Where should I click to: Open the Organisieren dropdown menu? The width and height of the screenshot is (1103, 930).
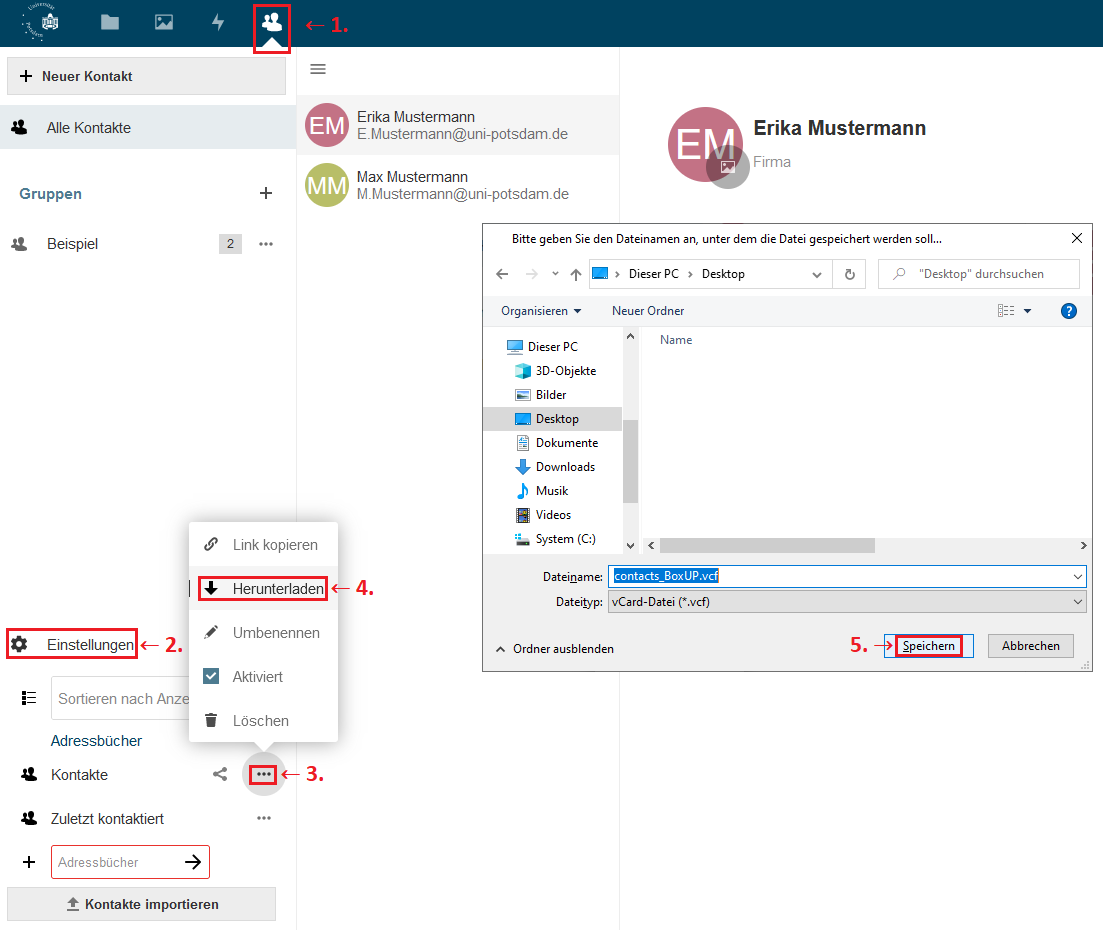click(x=541, y=311)
